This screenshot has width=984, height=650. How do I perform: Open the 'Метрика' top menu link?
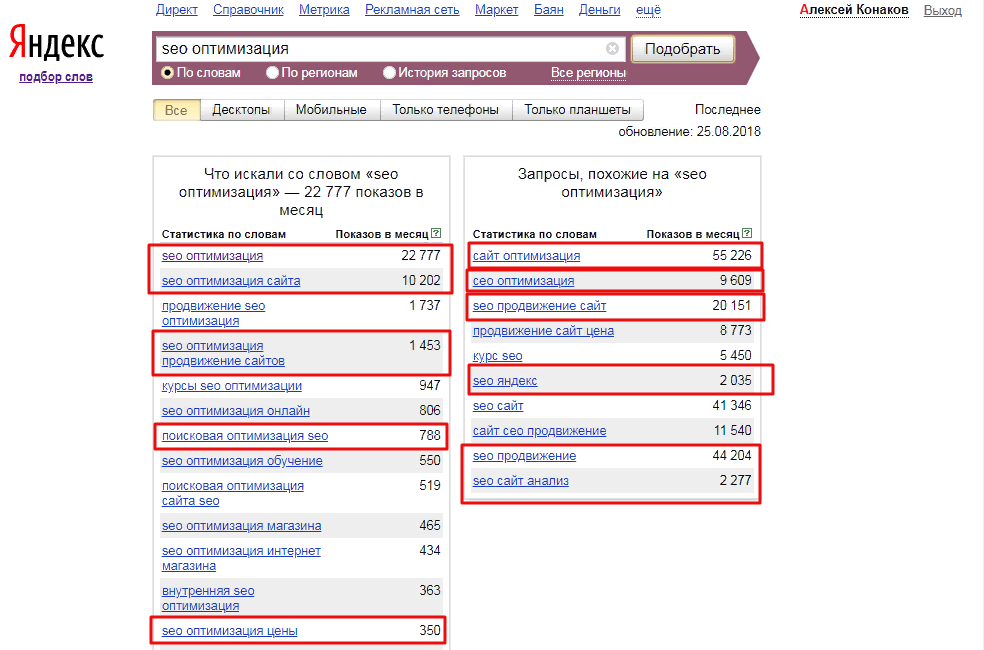tap(324, 10)
